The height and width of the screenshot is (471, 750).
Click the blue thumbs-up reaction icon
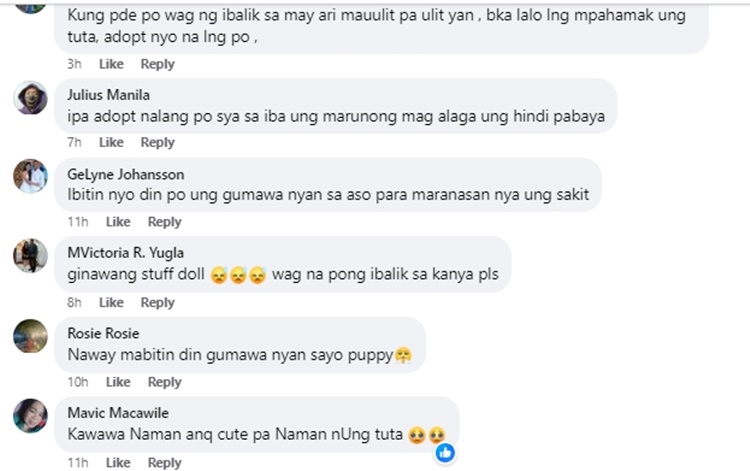click(445, 452)
